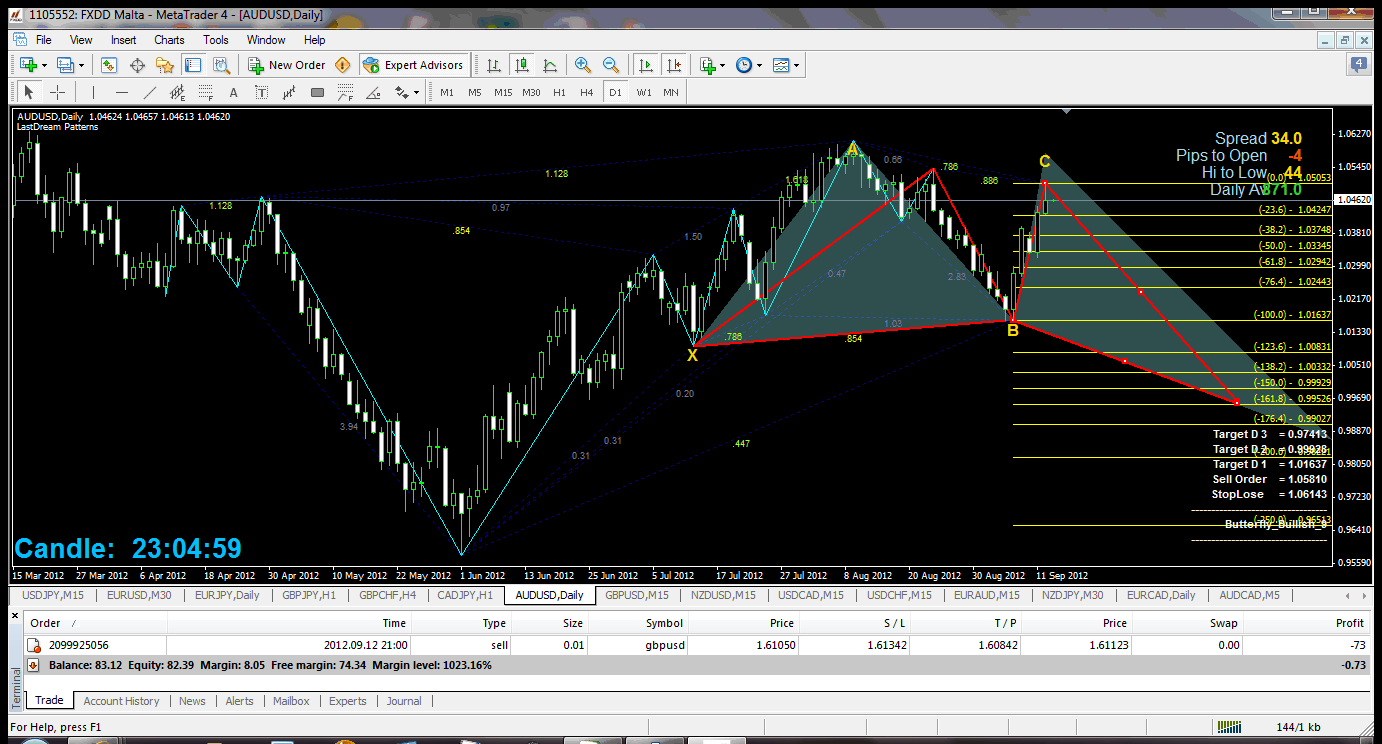The image size is (1382, 744).
Task: Toggle the Navigator panel
Action: (165, 65)
